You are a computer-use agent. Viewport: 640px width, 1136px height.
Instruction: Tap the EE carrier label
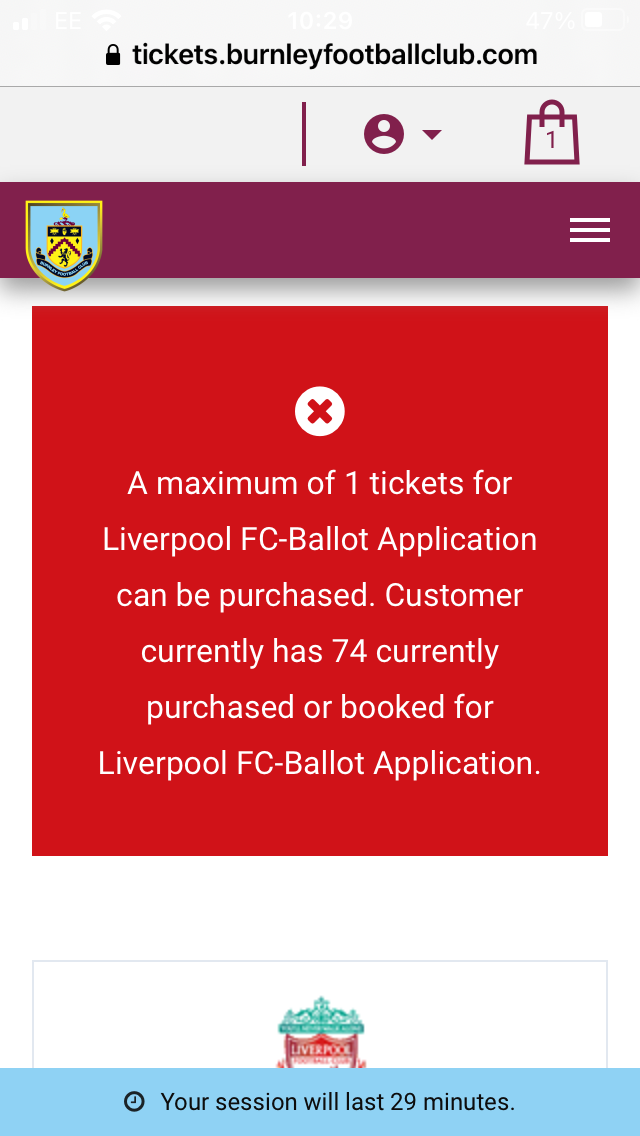(68, 20)
